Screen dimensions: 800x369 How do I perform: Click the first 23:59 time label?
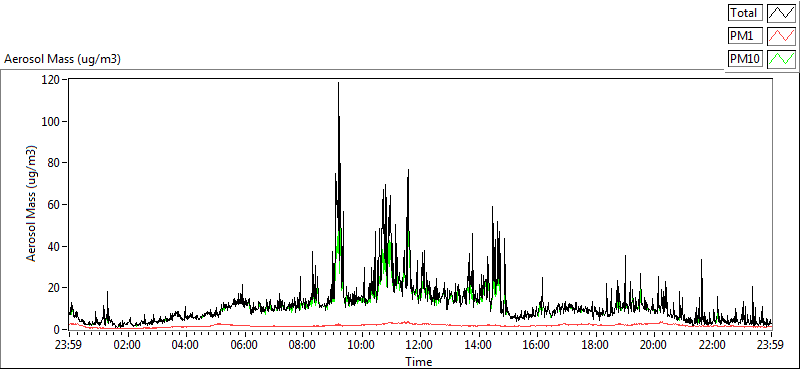pyautogui.click(x=69, y=344)
